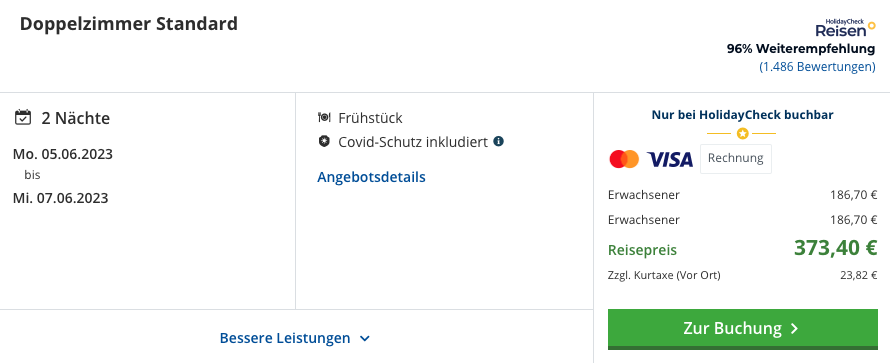Click the Mastercard payment logo

pos(624,159)
